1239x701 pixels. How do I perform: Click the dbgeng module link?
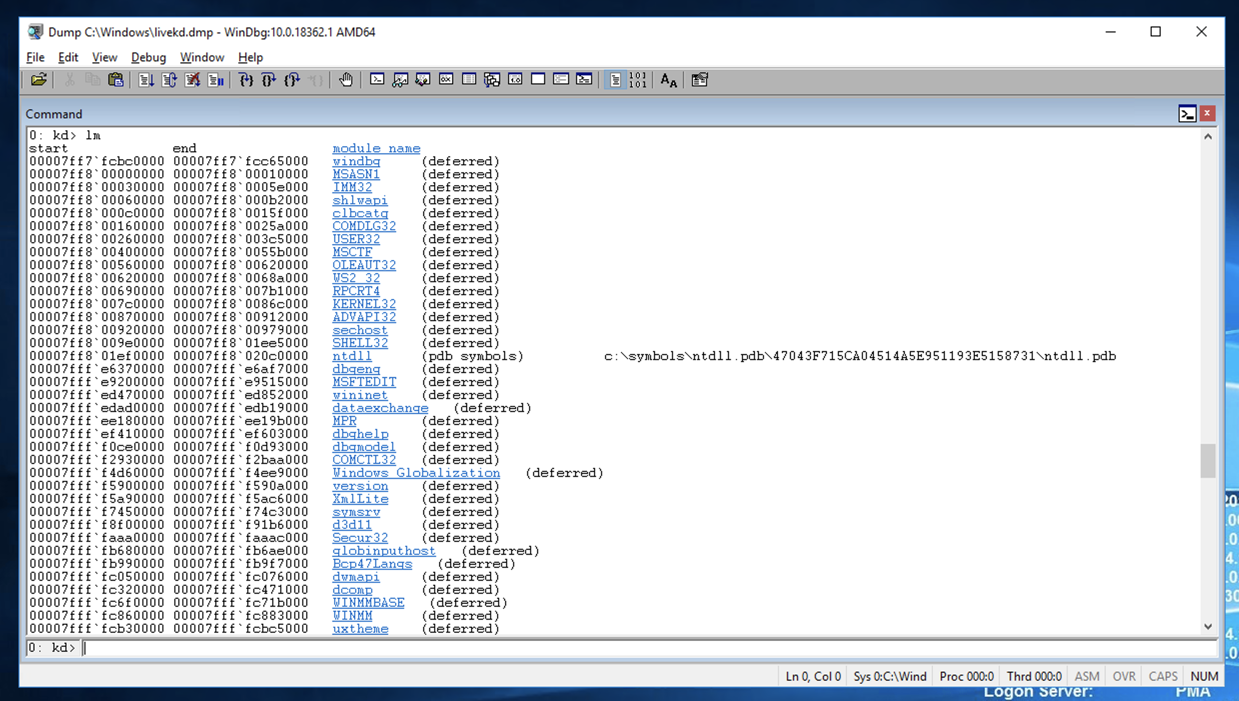coord(356,369)
